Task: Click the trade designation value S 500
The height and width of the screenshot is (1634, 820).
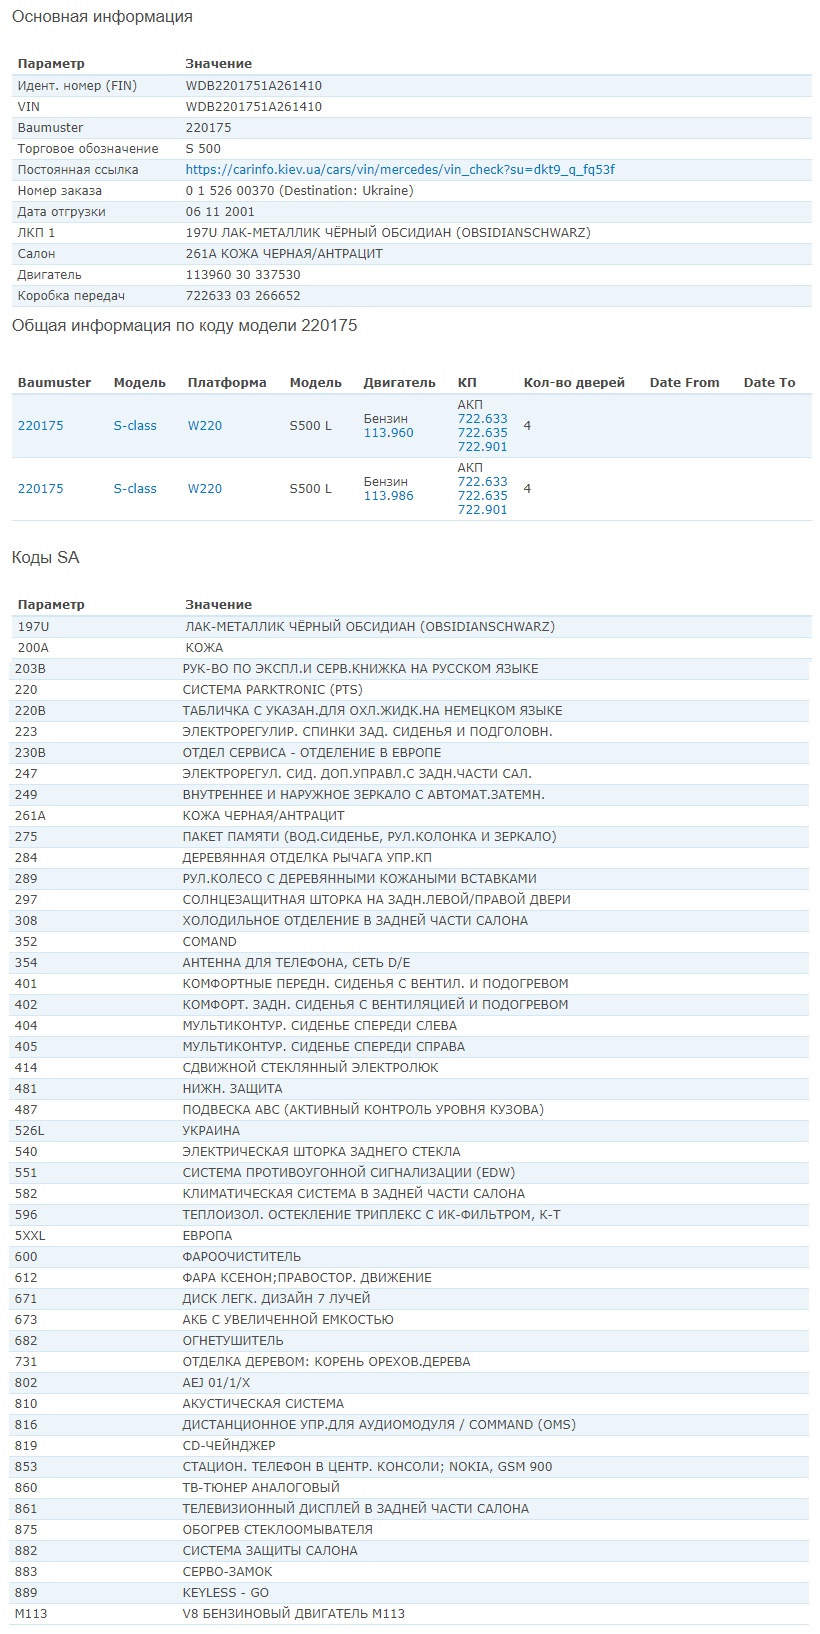Action: (203, 149)
